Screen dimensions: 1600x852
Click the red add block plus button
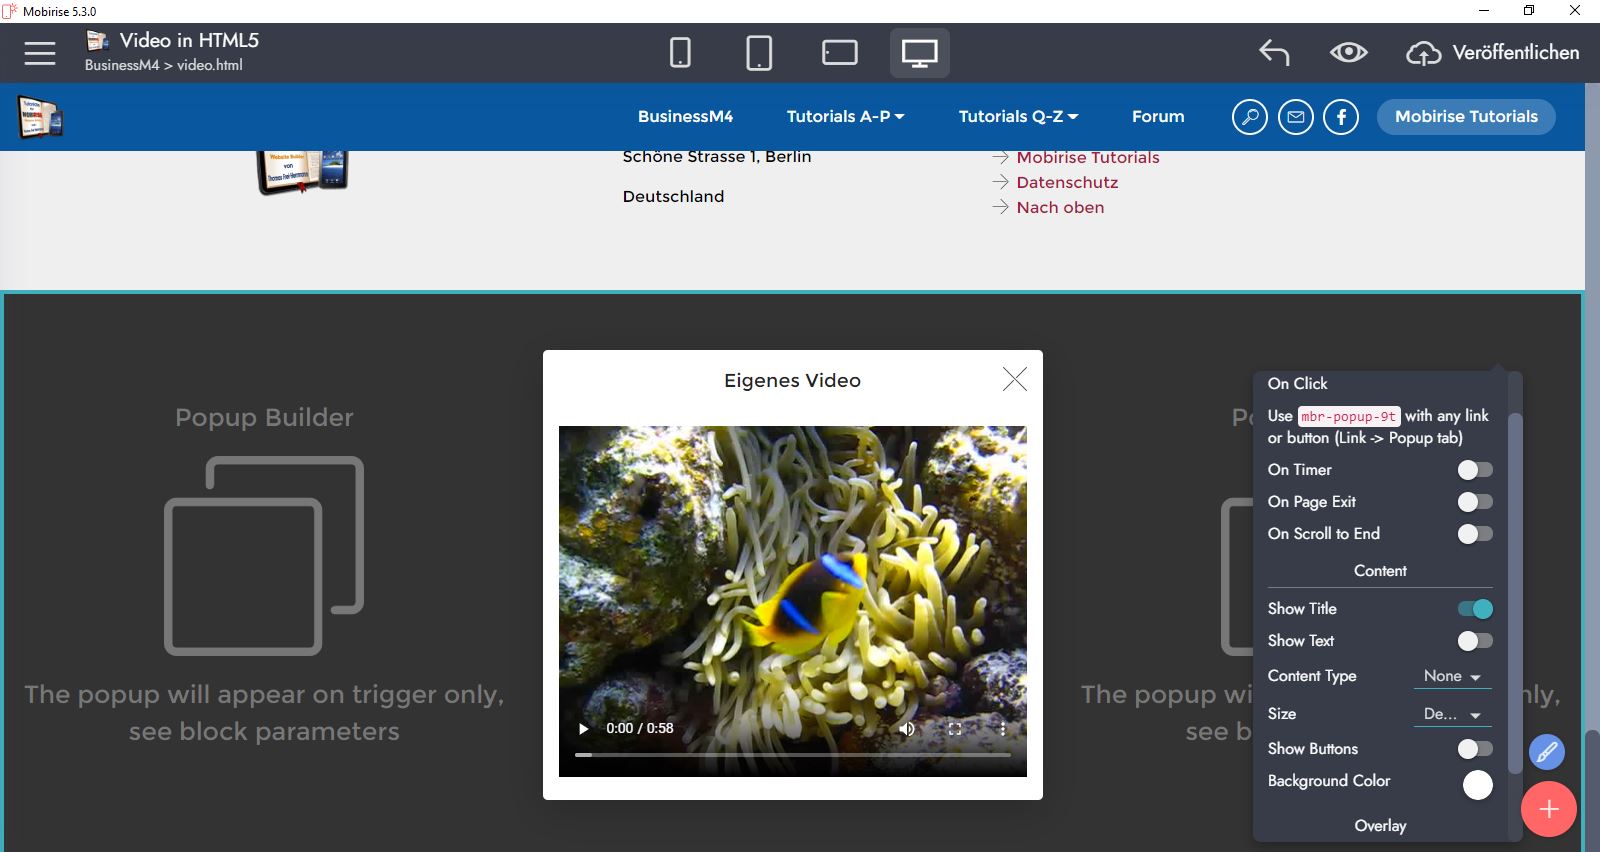click(1548, 809)
